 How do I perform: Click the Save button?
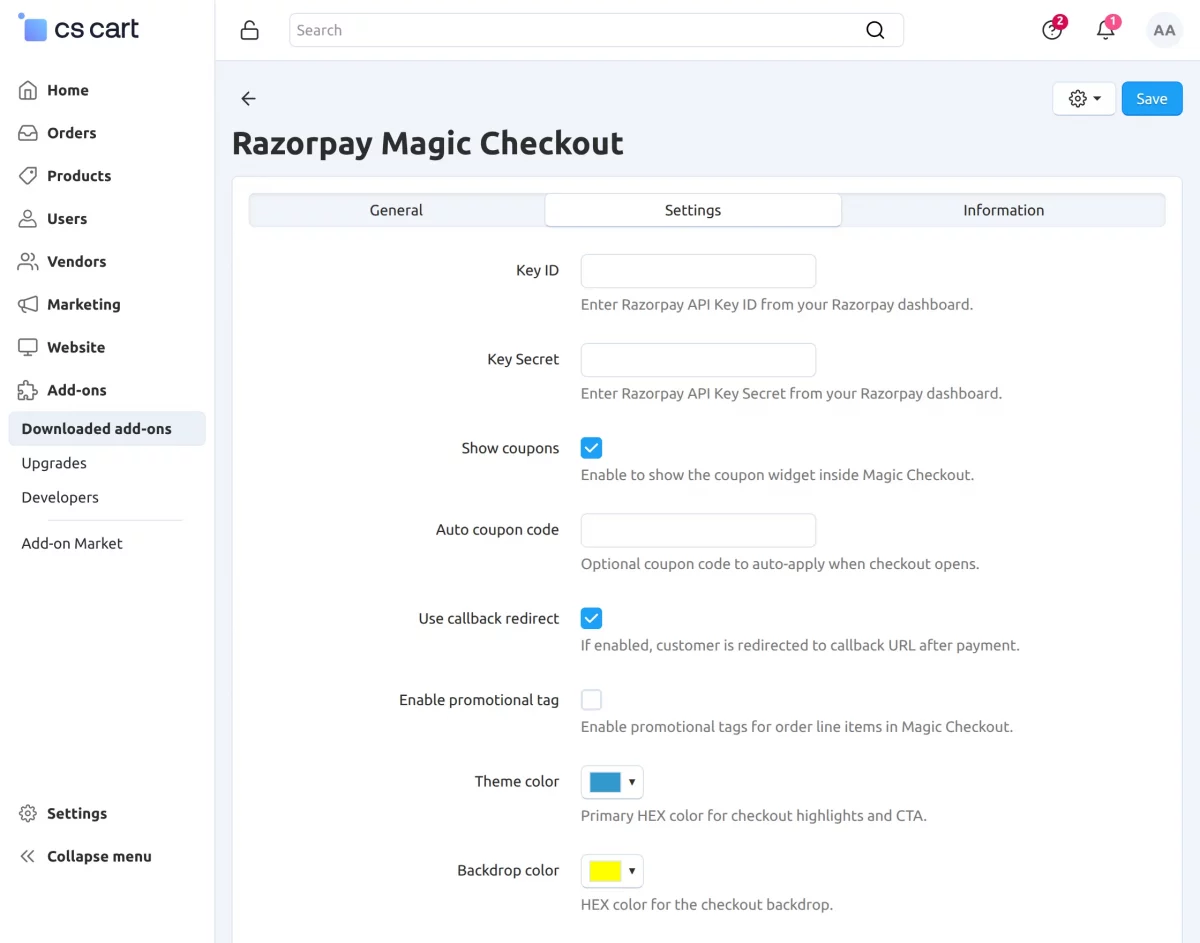click(1152, 99)
